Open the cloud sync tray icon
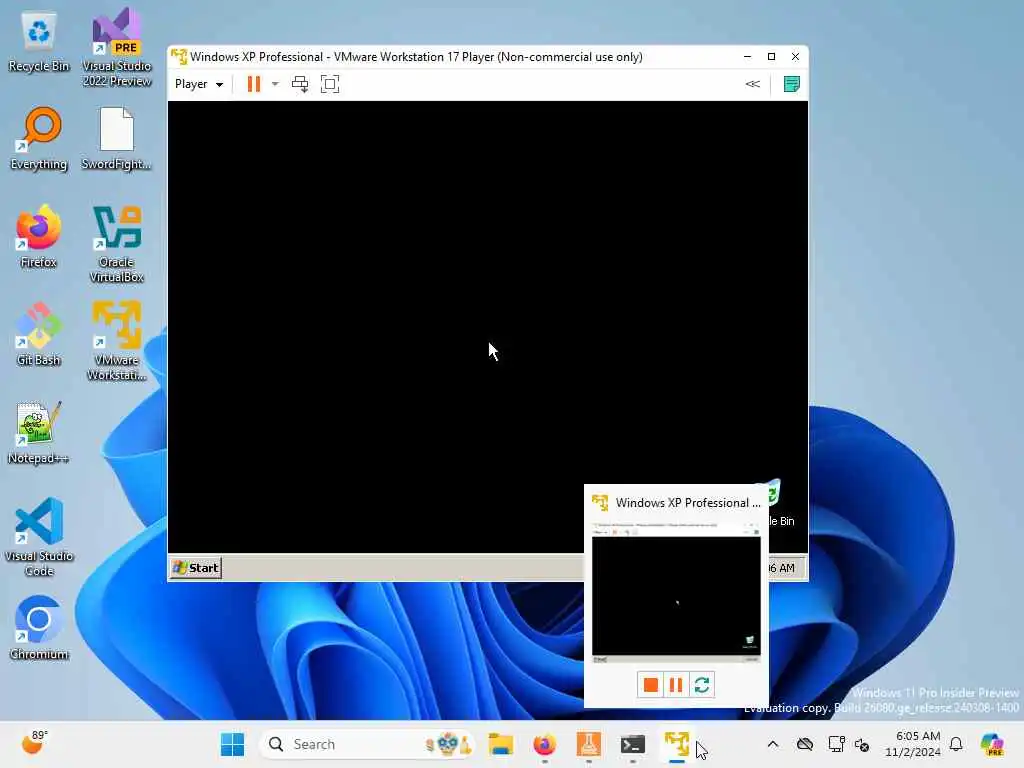The width and height of the screenshot is (1024, 768). (805, 744)
